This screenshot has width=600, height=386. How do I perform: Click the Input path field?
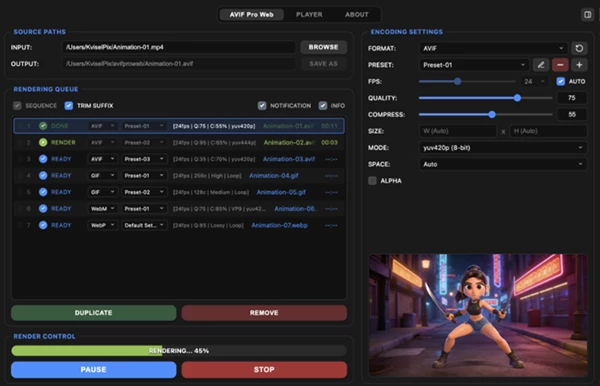pyautogui.click(x=179, y=47)
